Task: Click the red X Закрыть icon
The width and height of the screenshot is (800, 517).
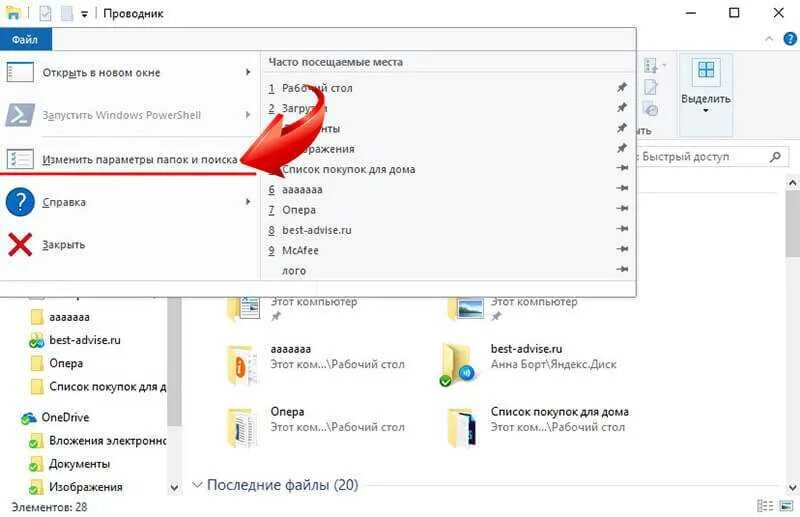Action: tap(20, 244)
